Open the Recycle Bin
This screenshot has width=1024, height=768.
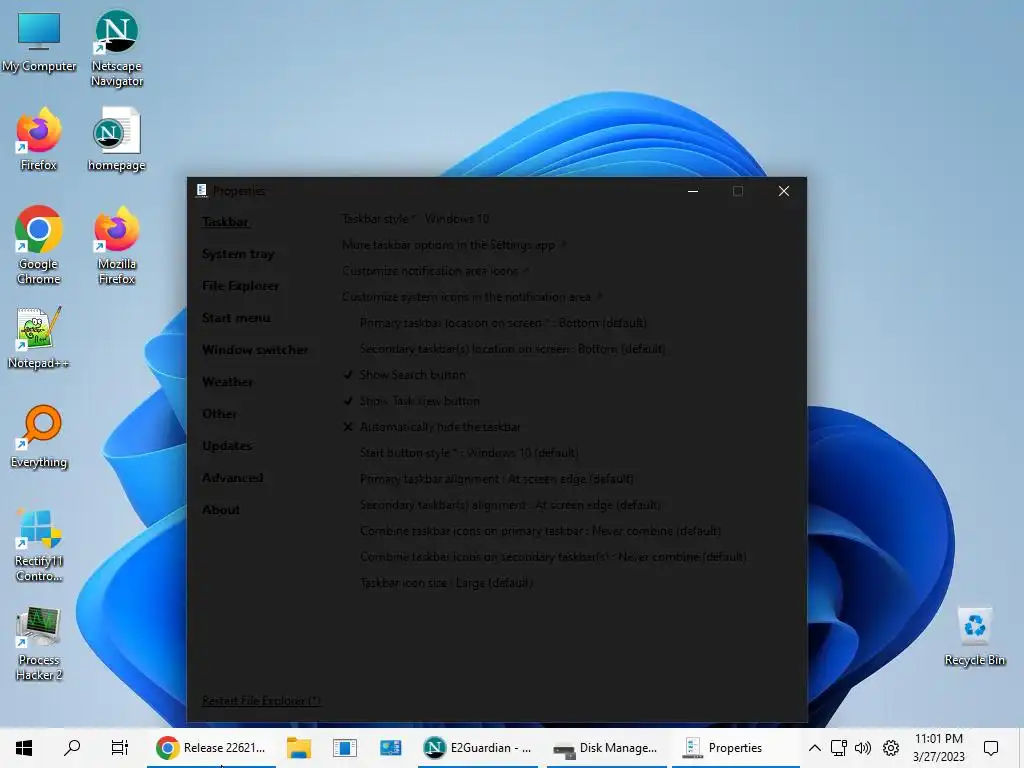[974, 635]
